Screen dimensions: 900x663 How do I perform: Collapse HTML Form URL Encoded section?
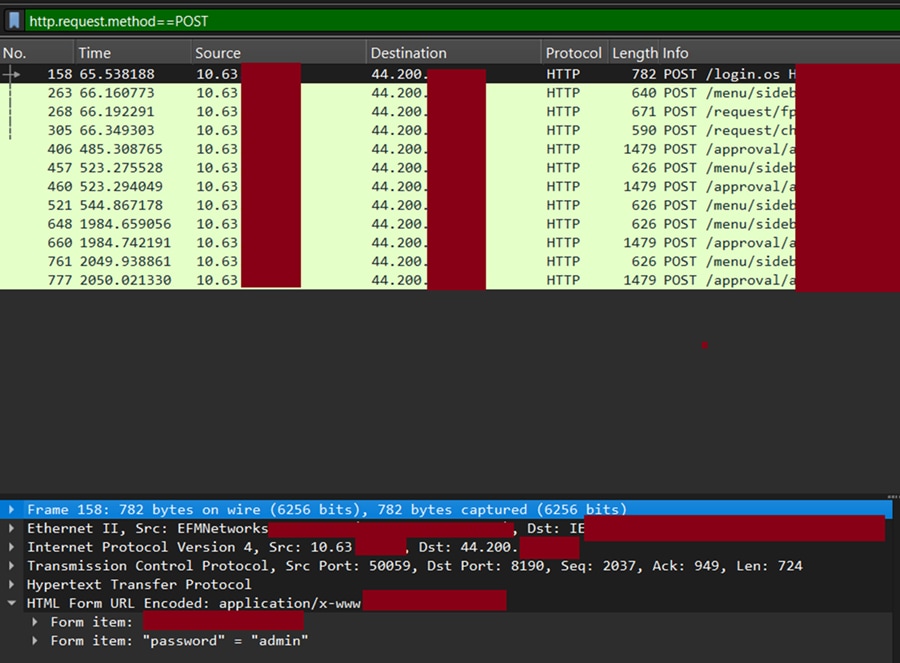11,603
